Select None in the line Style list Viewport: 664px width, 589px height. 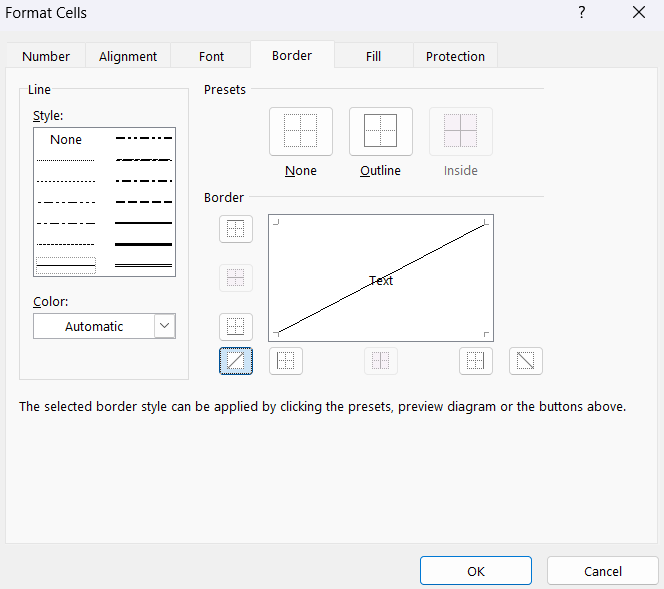[66, 140]
